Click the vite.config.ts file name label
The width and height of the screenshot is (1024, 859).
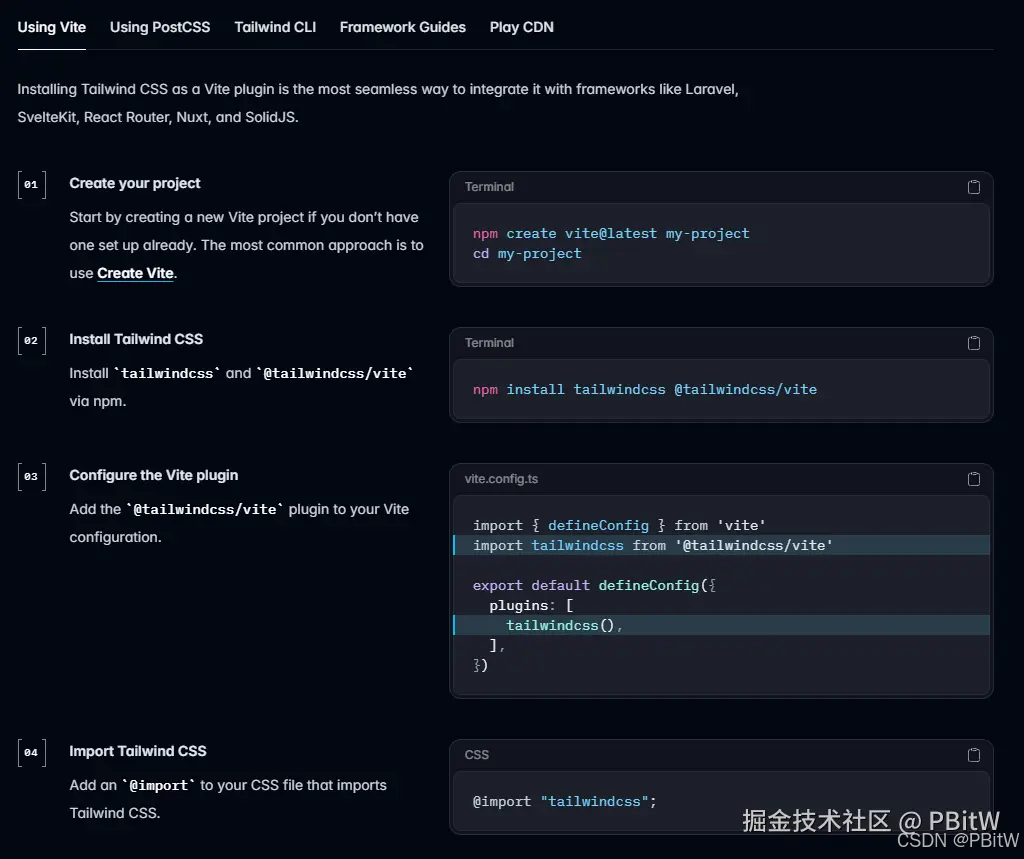click(x=502, y=479)
